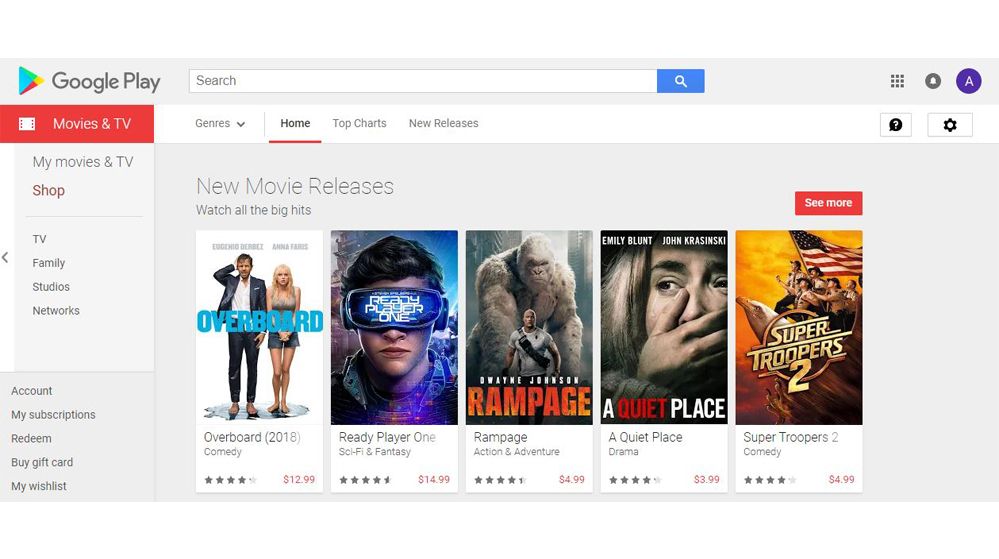Focus the Search input field
The image size is (999, 559).
[423, 81]
